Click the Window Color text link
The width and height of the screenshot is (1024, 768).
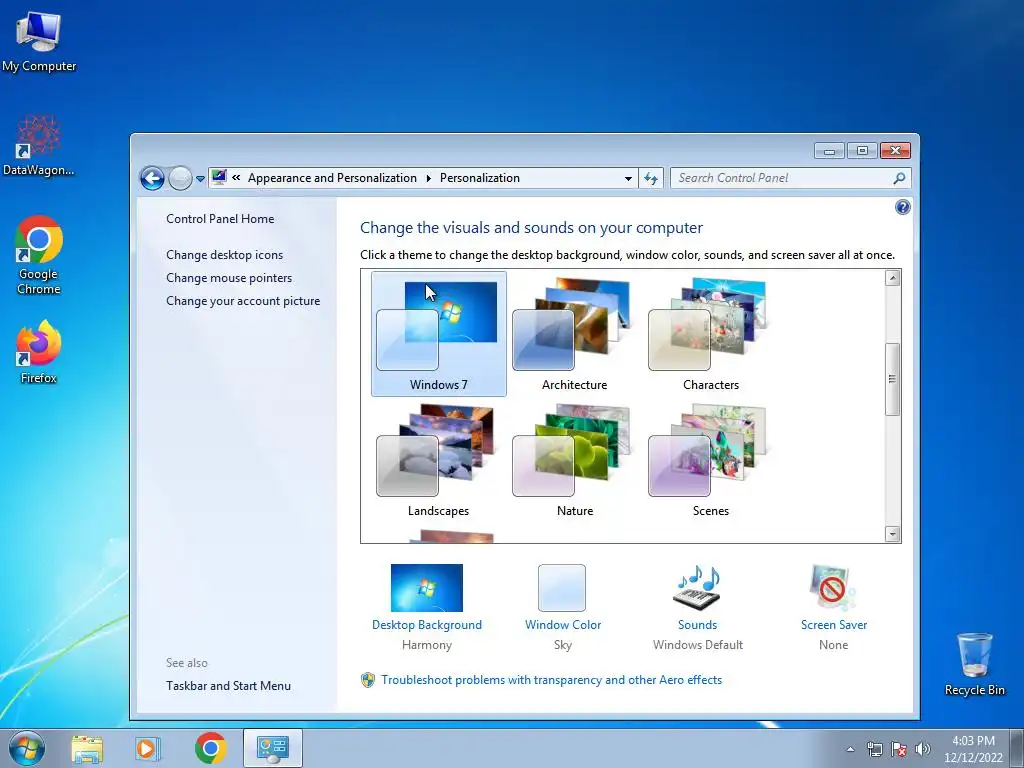563,625
